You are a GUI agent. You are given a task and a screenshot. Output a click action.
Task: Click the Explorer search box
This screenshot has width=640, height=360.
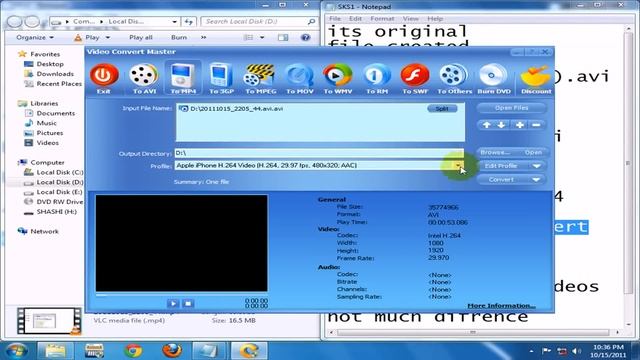coord(259,21)
